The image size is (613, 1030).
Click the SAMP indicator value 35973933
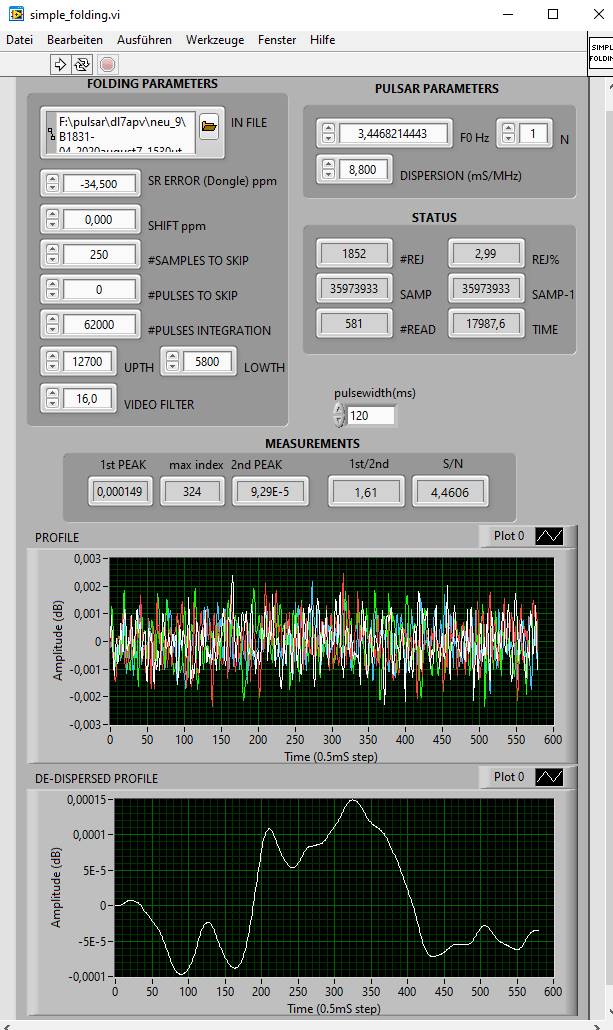(x=354, y=288)
